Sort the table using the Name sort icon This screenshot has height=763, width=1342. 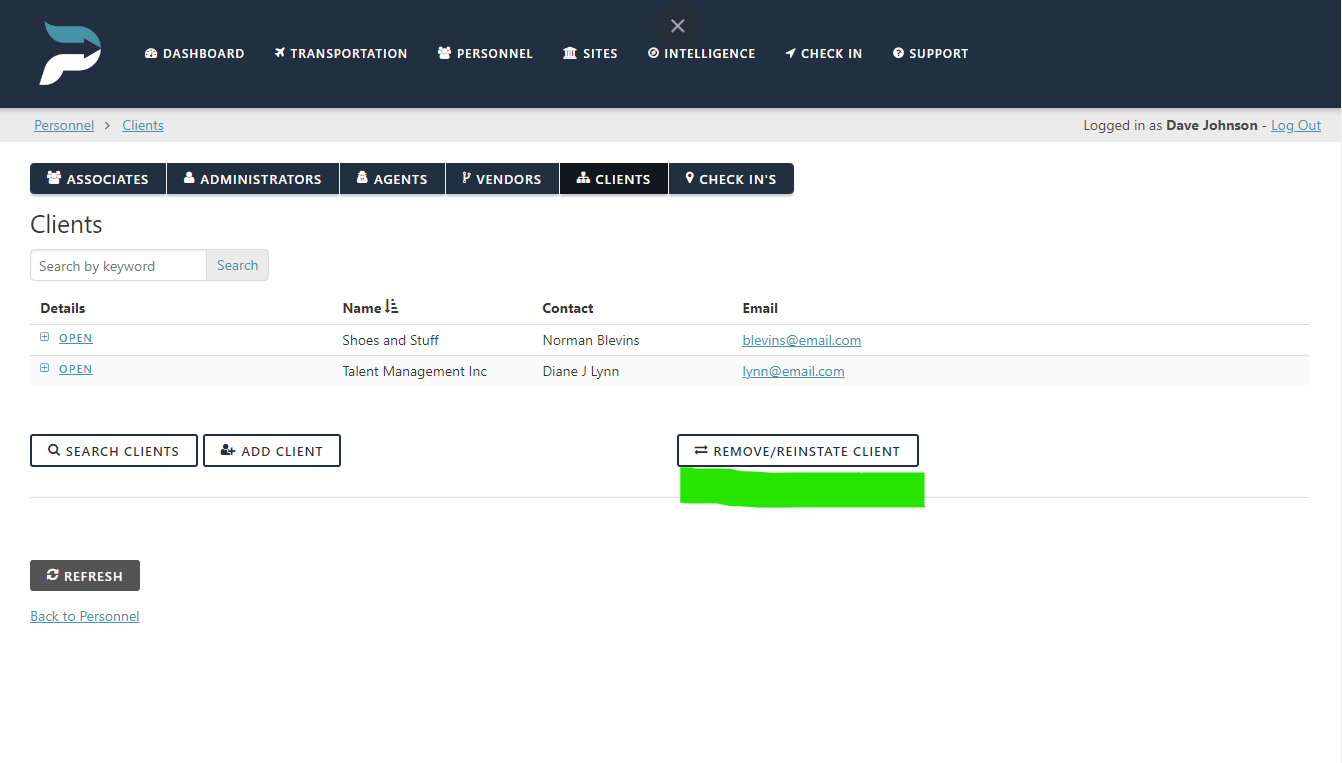(390, 306)
